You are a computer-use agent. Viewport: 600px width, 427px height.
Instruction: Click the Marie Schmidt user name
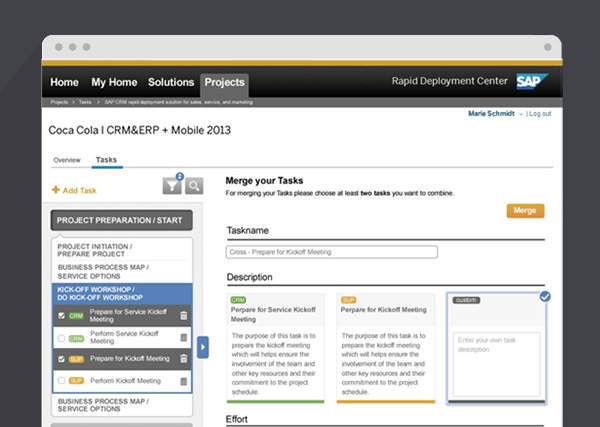491,114
